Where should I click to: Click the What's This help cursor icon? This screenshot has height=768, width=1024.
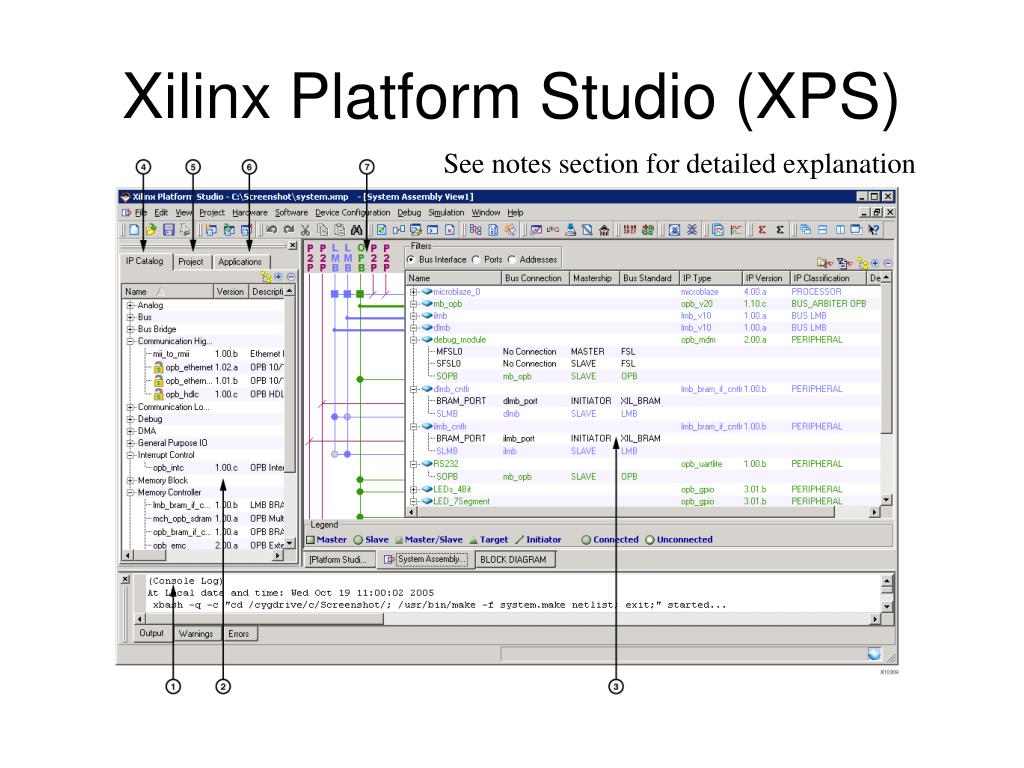coord(873,230)
